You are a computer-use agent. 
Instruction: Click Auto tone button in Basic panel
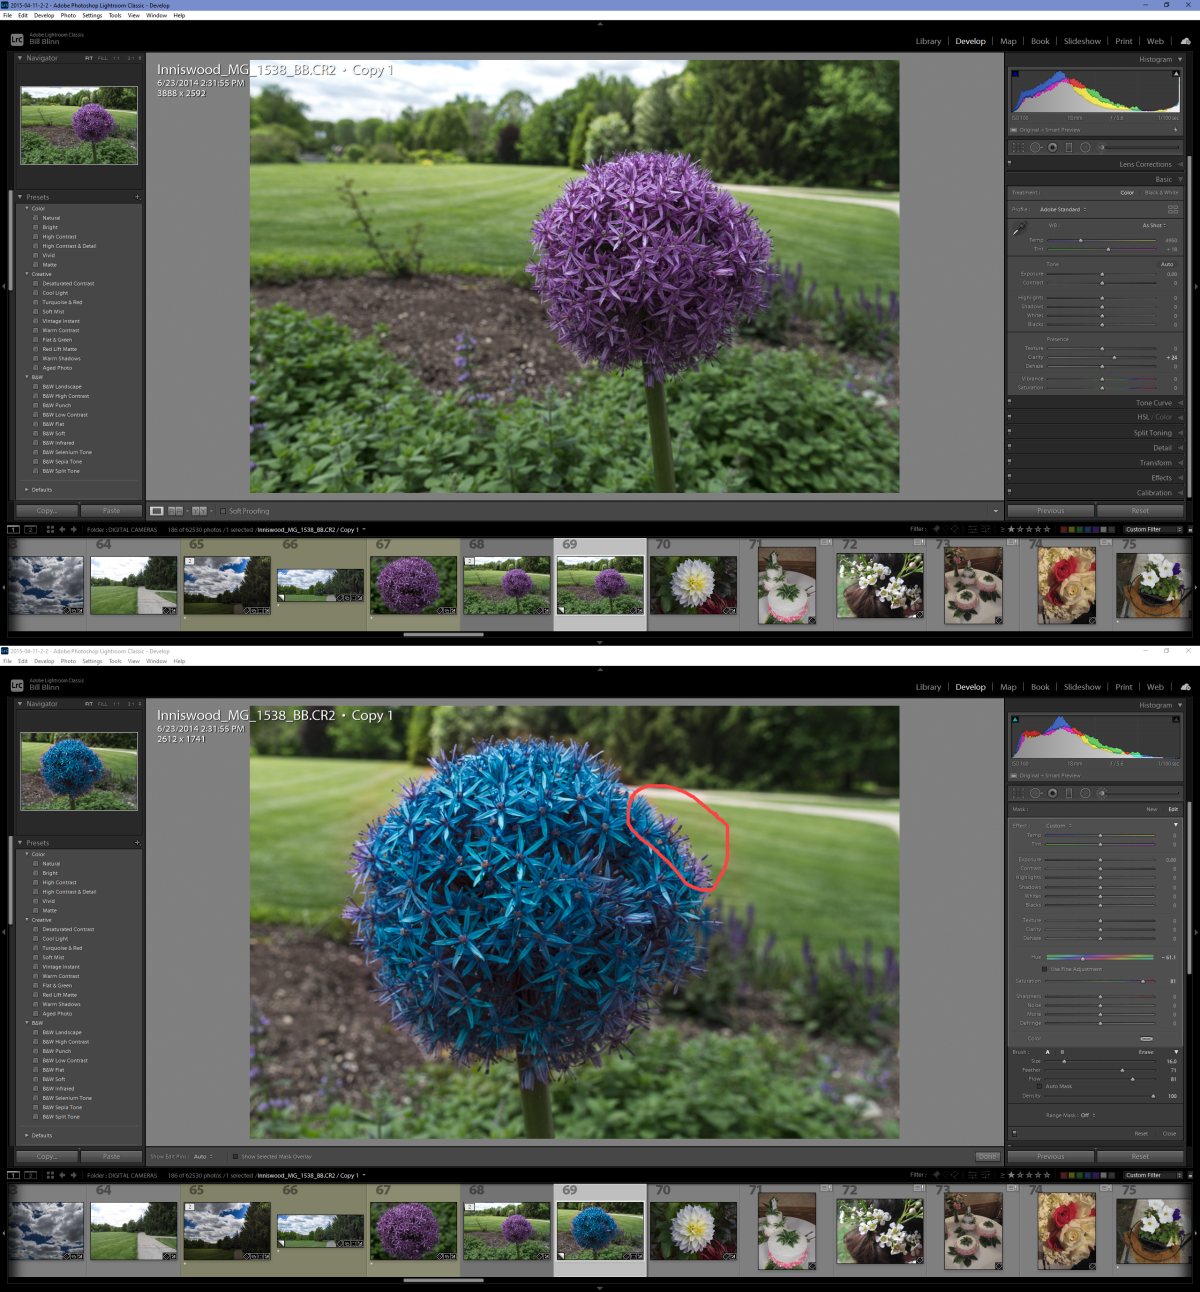click(1167, 264)
